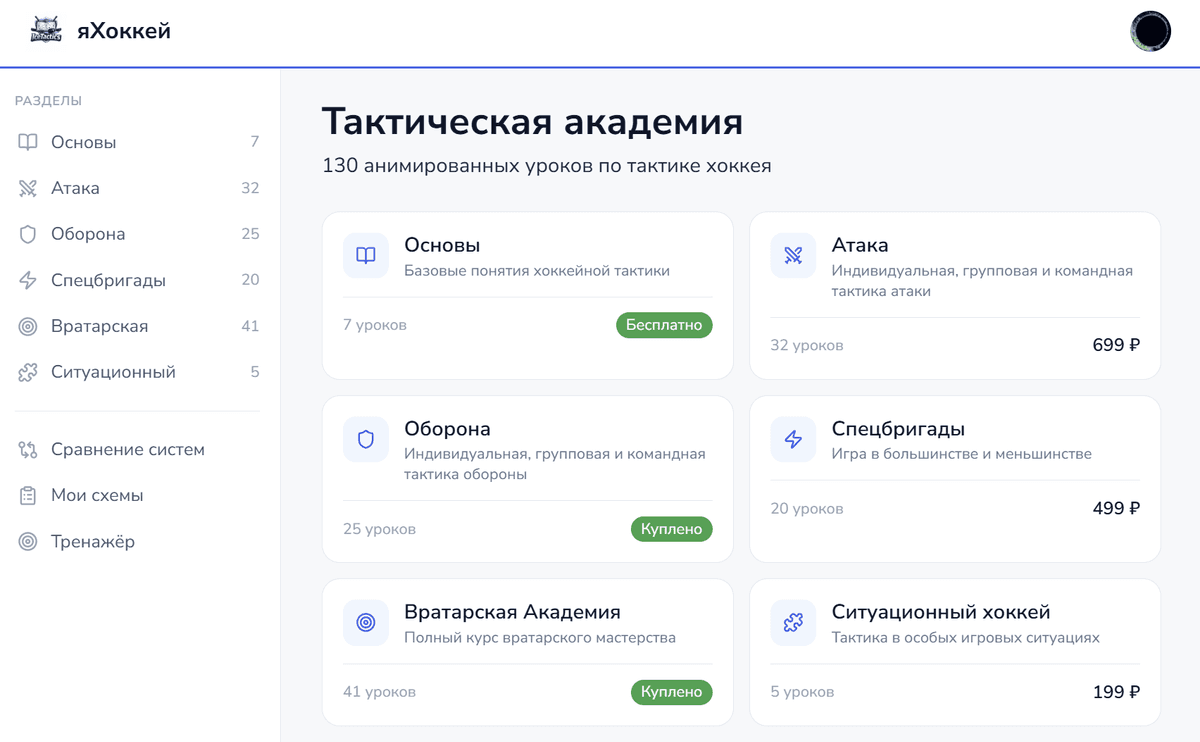Click the 699 ₽ price on Атака

click(x=1116, y=344)
